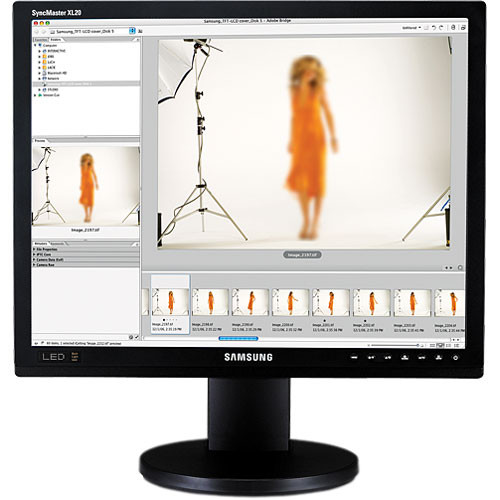The image size is (500, 500).
Task: Switch to the Favorites tab
Action: (x=41, y=40)
